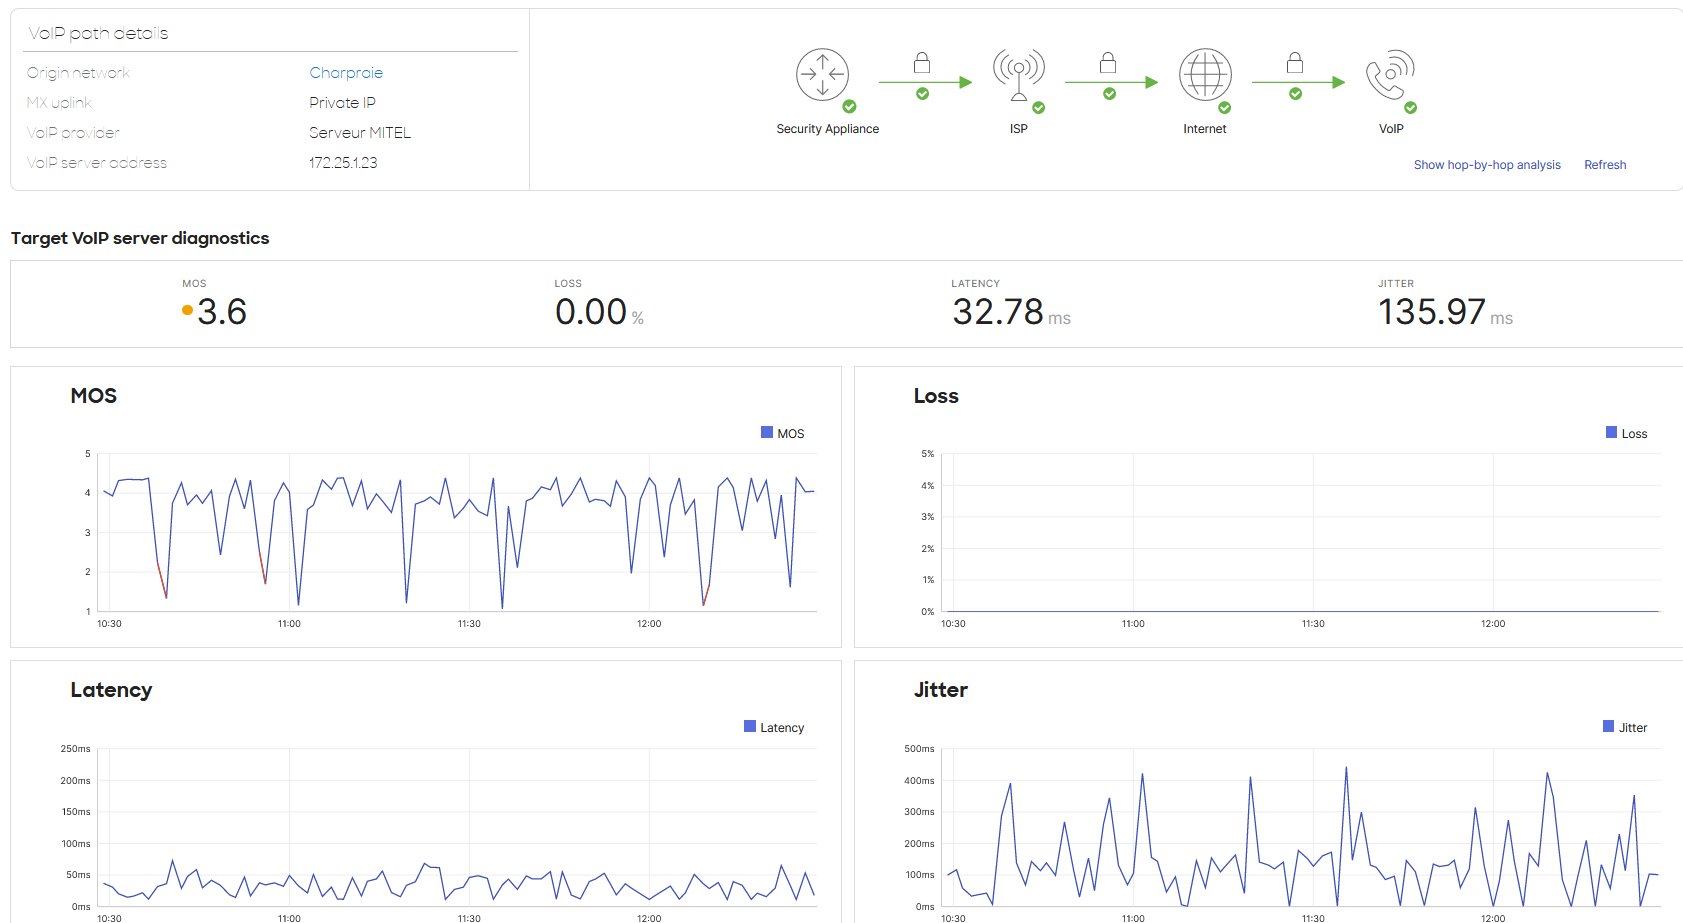The height and width of the screenshot is (923, 1683).
Task: Refresh the VoIP path diagnostics
Action: (x=1605, y=164)
